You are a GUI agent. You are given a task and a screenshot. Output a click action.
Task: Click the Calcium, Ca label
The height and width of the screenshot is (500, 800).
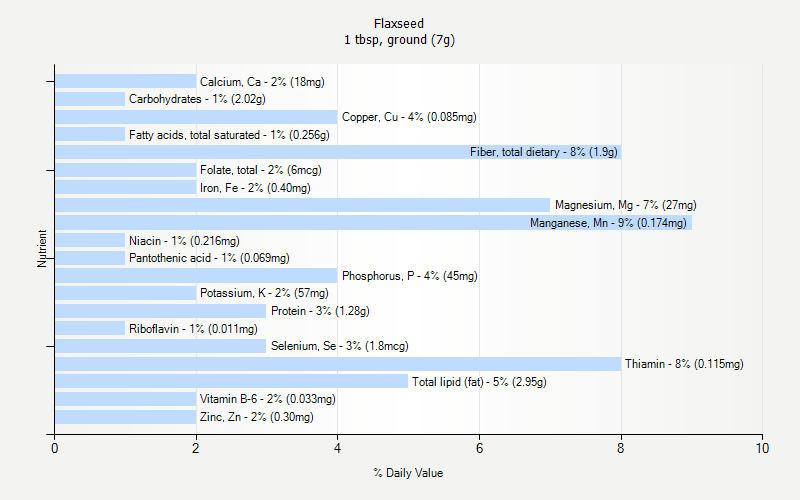pyautogui.click(x=262, y=82)
